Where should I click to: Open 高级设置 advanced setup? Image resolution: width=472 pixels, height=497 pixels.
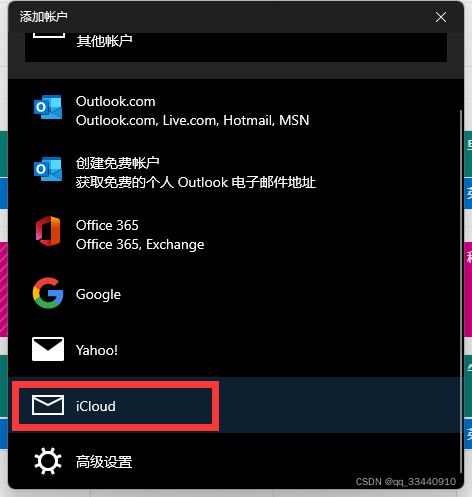click(x=234, y=461)
